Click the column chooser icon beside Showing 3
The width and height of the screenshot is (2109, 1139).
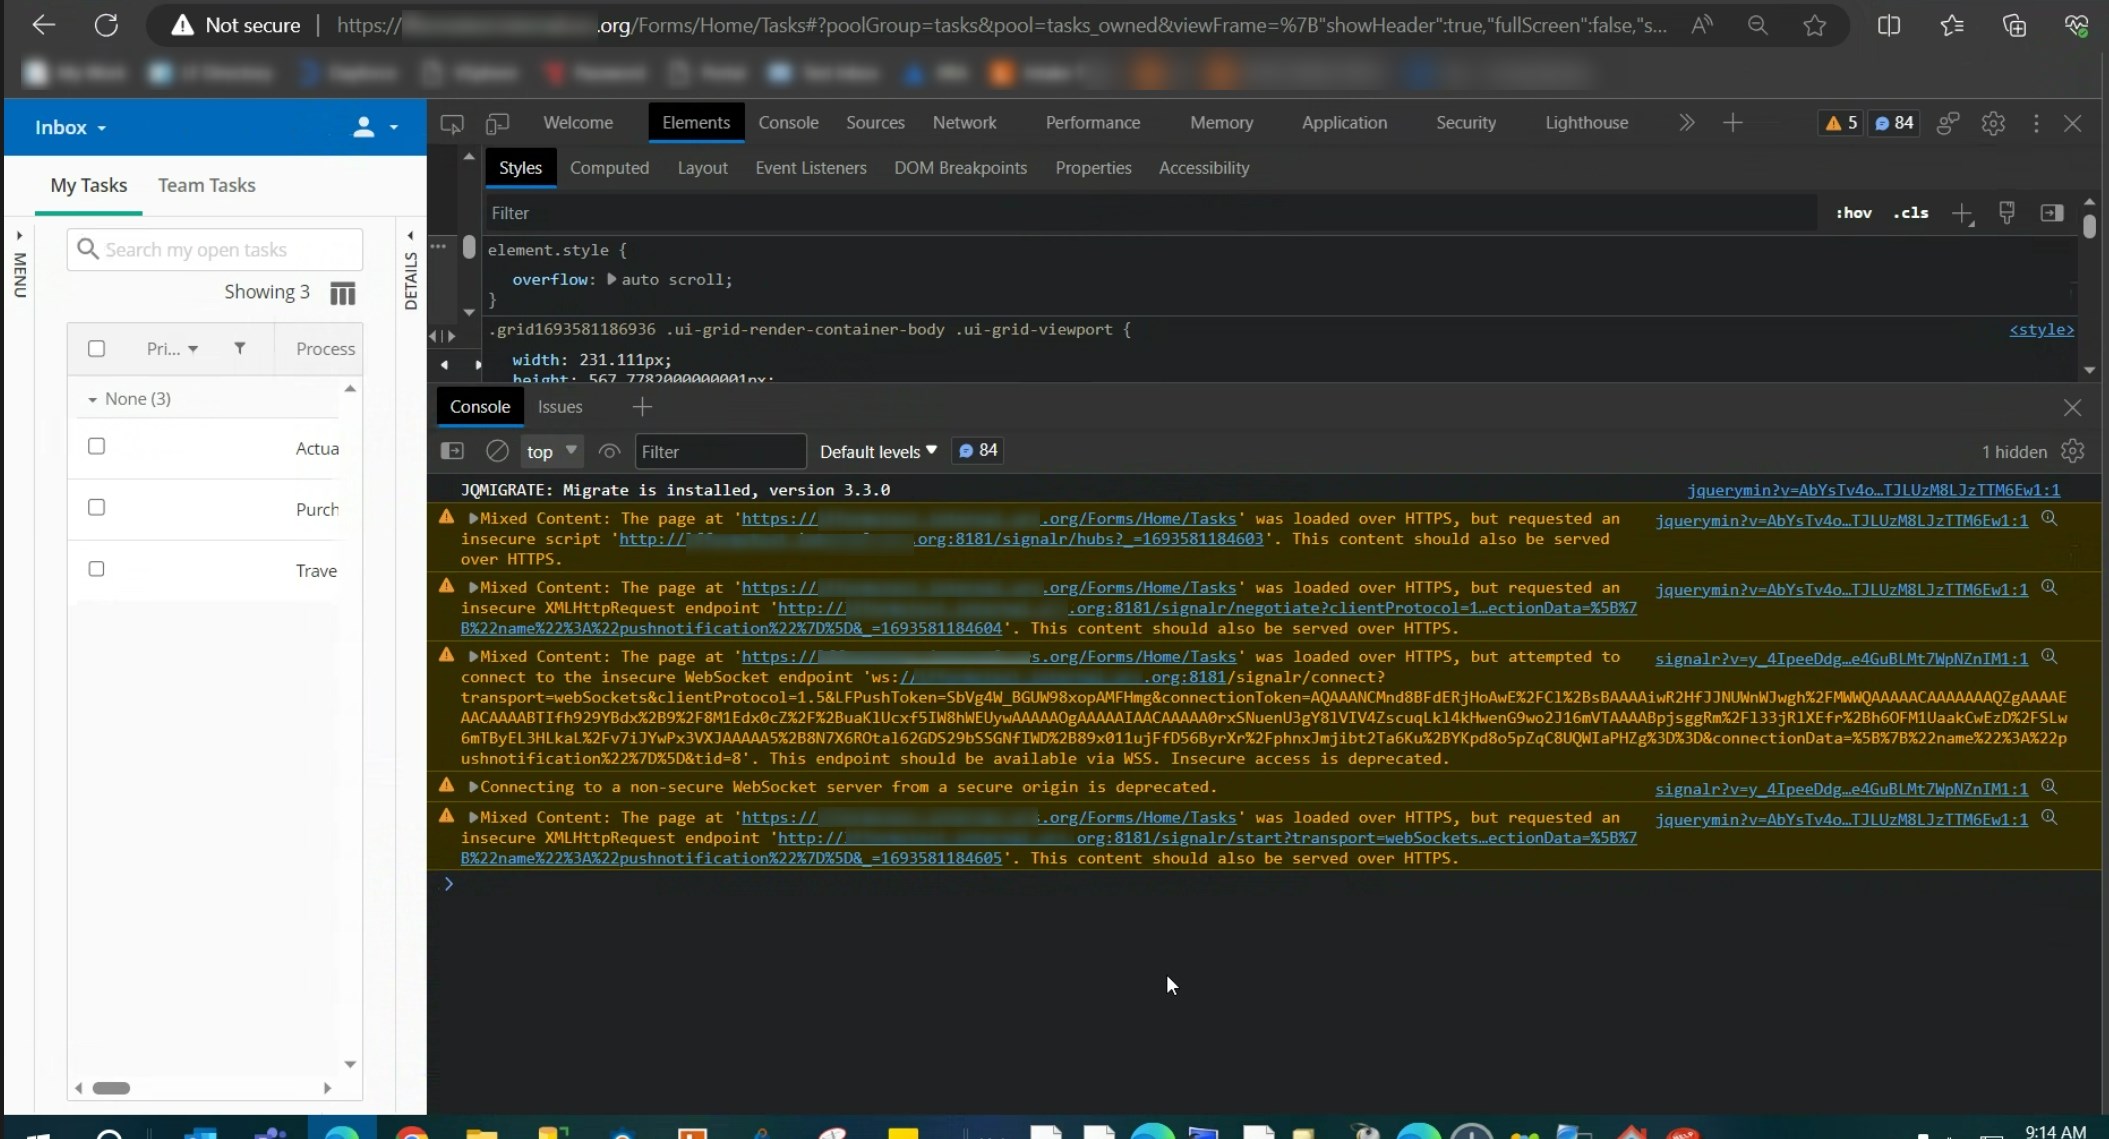(x=343, y=293)
